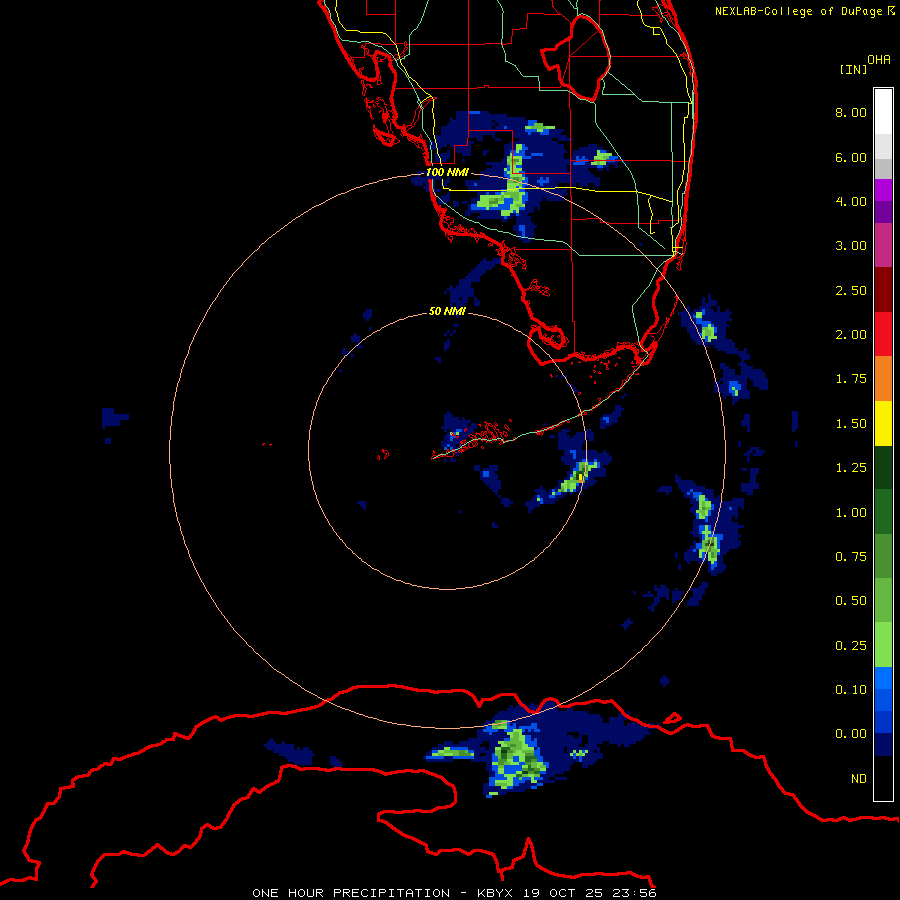Pick the black ND legend swatch
900x900 pixels.
pyautogui.click(x=883, y=778)
